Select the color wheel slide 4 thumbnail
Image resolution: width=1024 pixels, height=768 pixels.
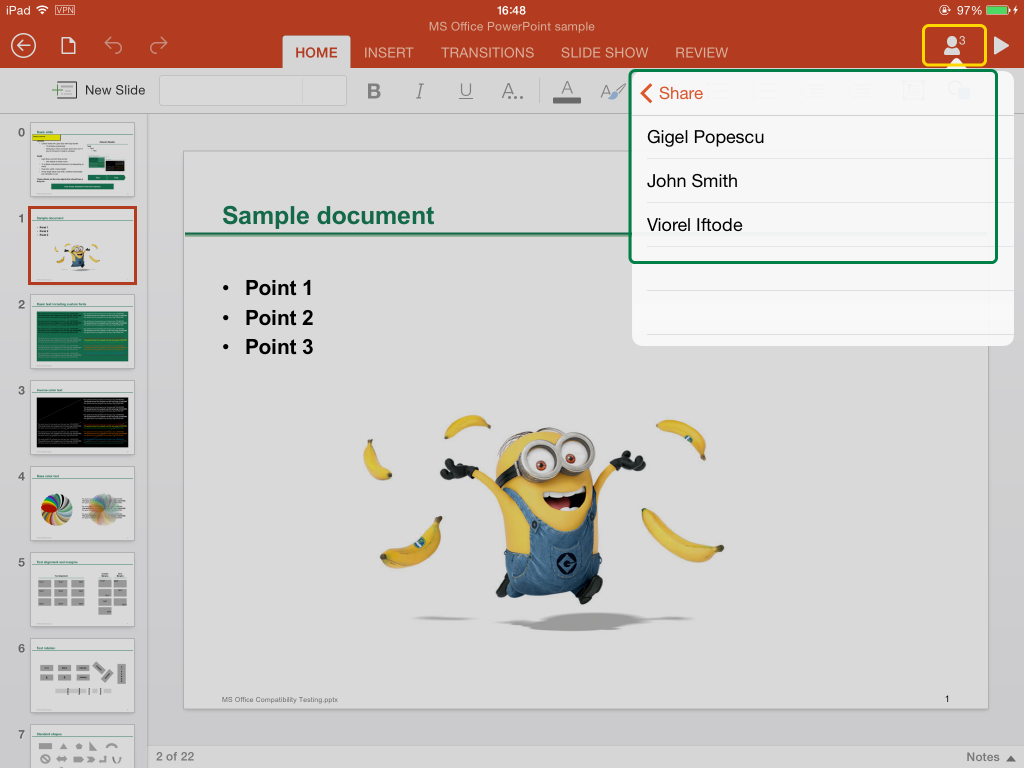coord(82,504)
